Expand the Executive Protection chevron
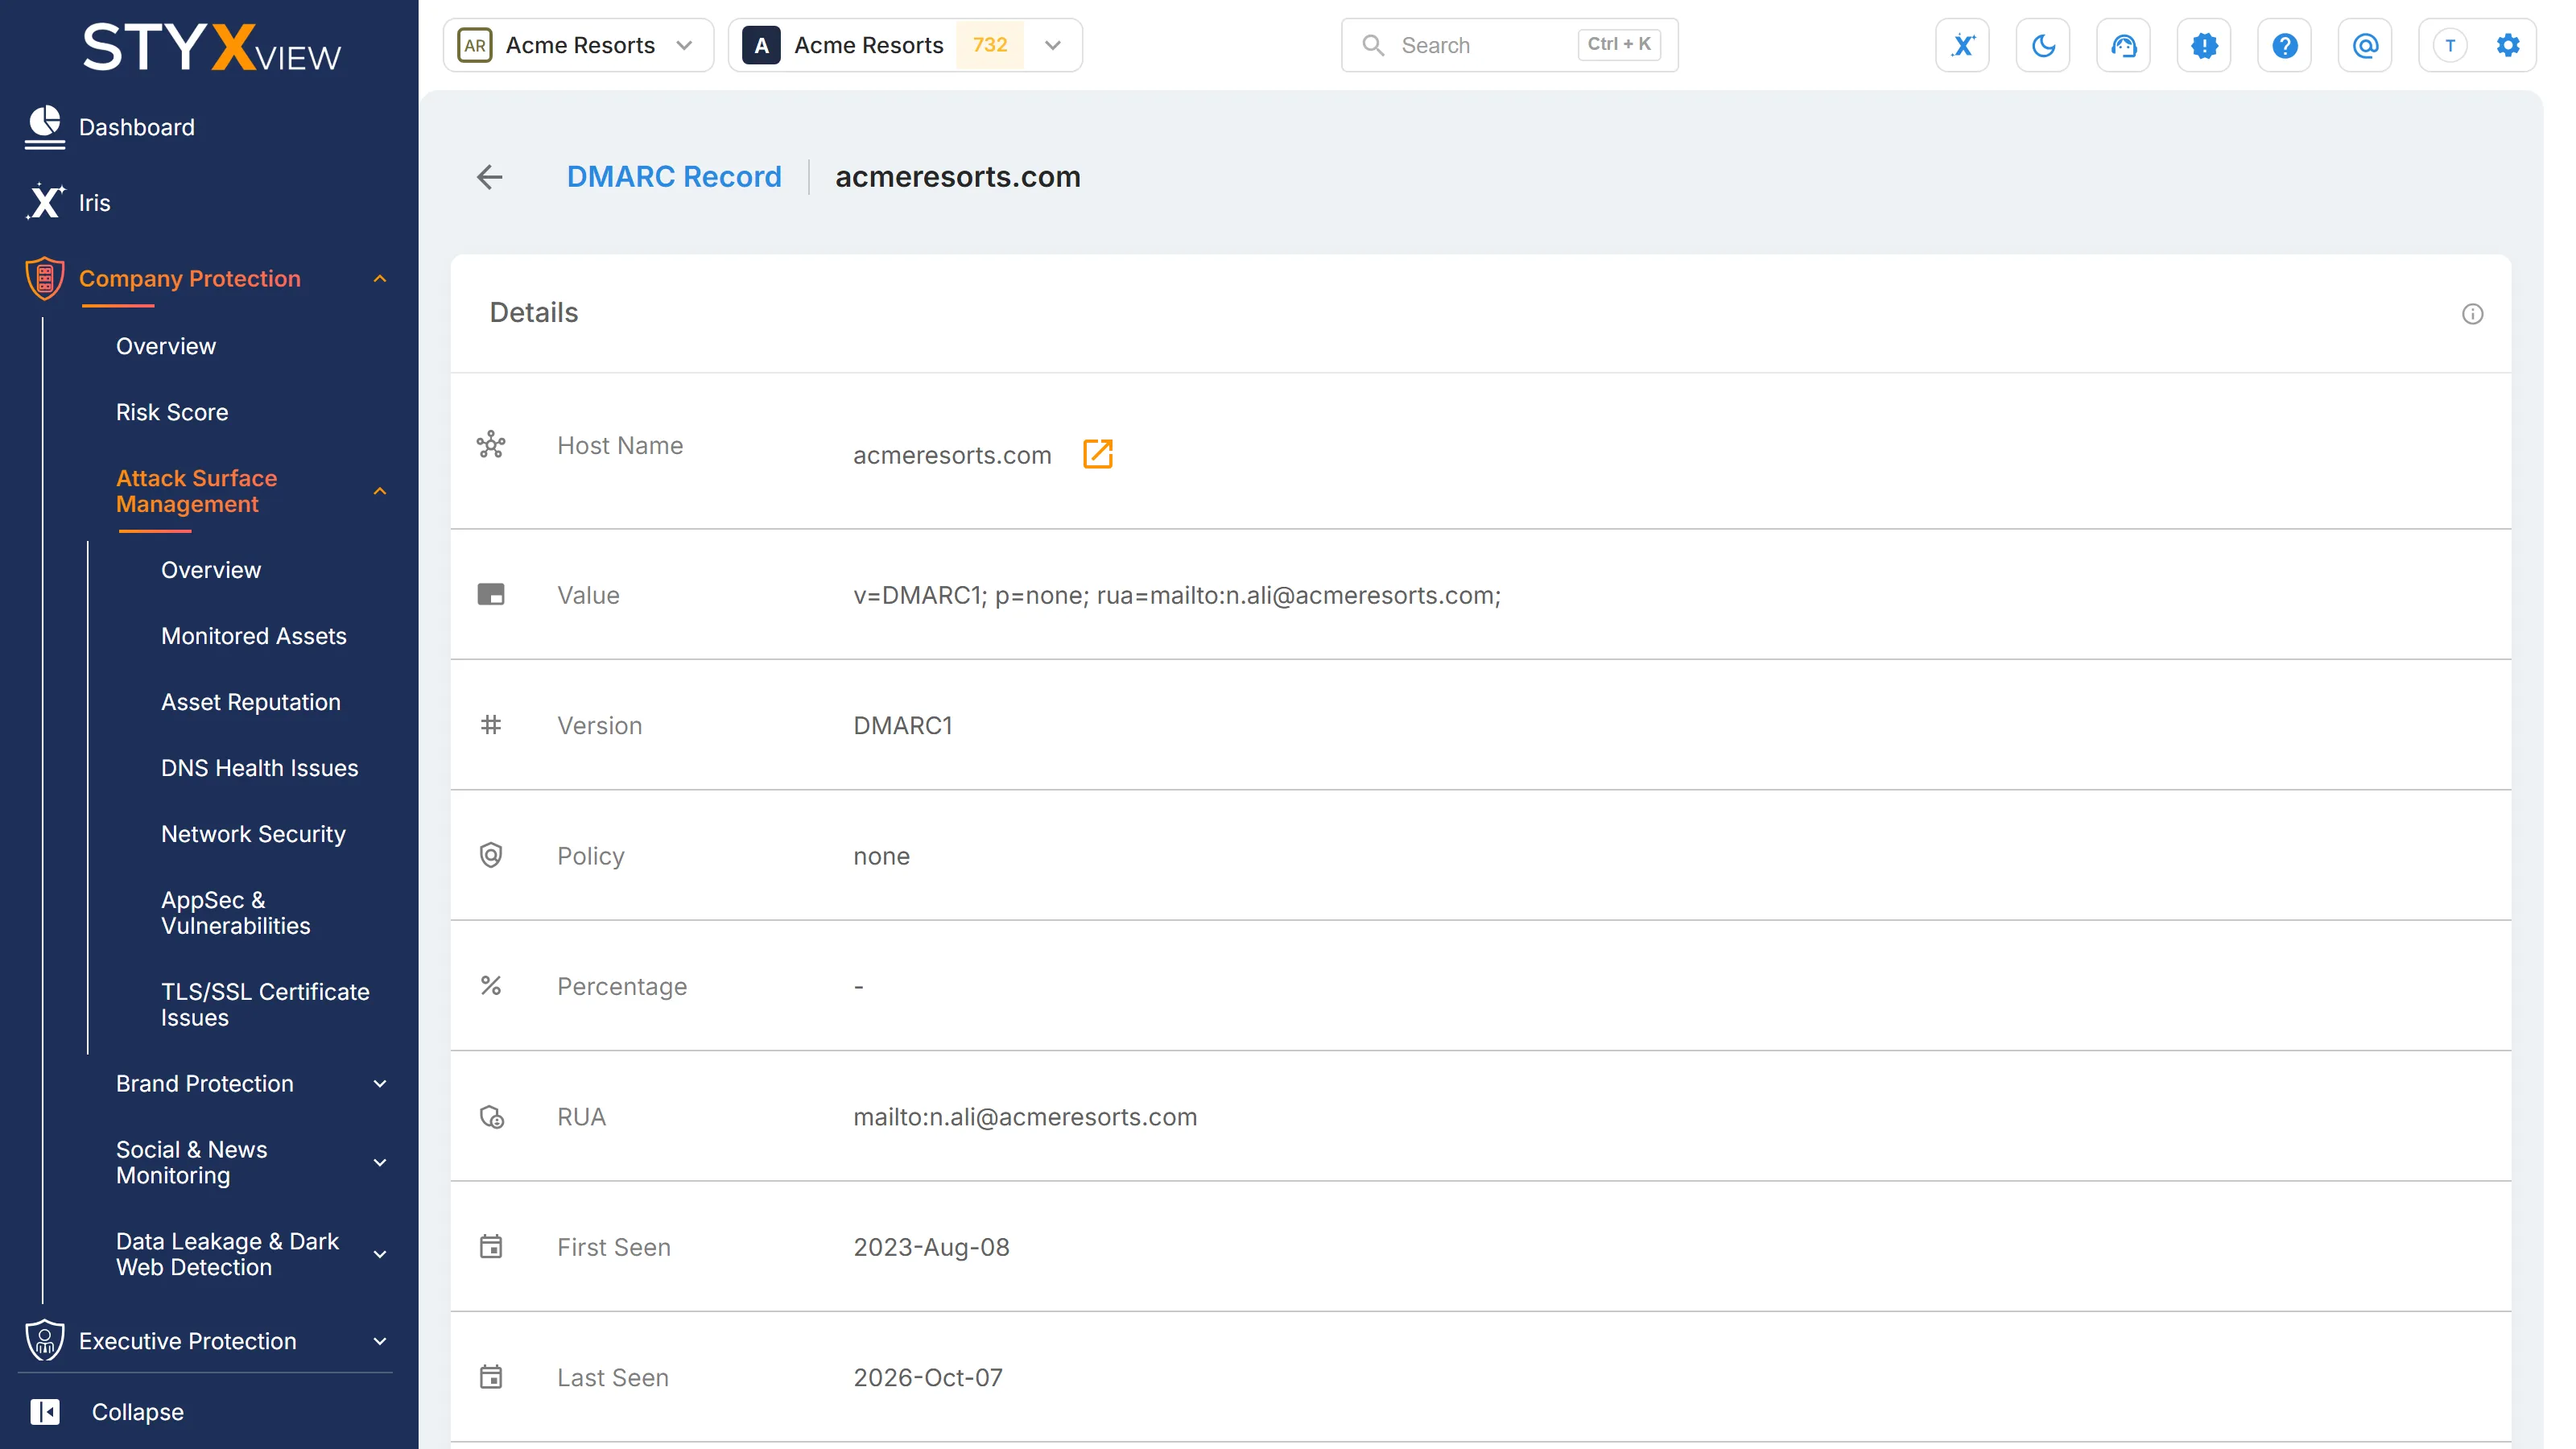 pyautogui.click(x=380, y=1341)
